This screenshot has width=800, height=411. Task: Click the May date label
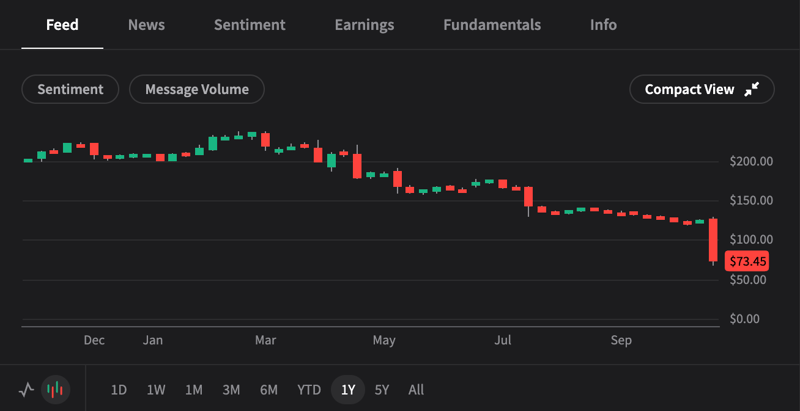tap(384, 341)
